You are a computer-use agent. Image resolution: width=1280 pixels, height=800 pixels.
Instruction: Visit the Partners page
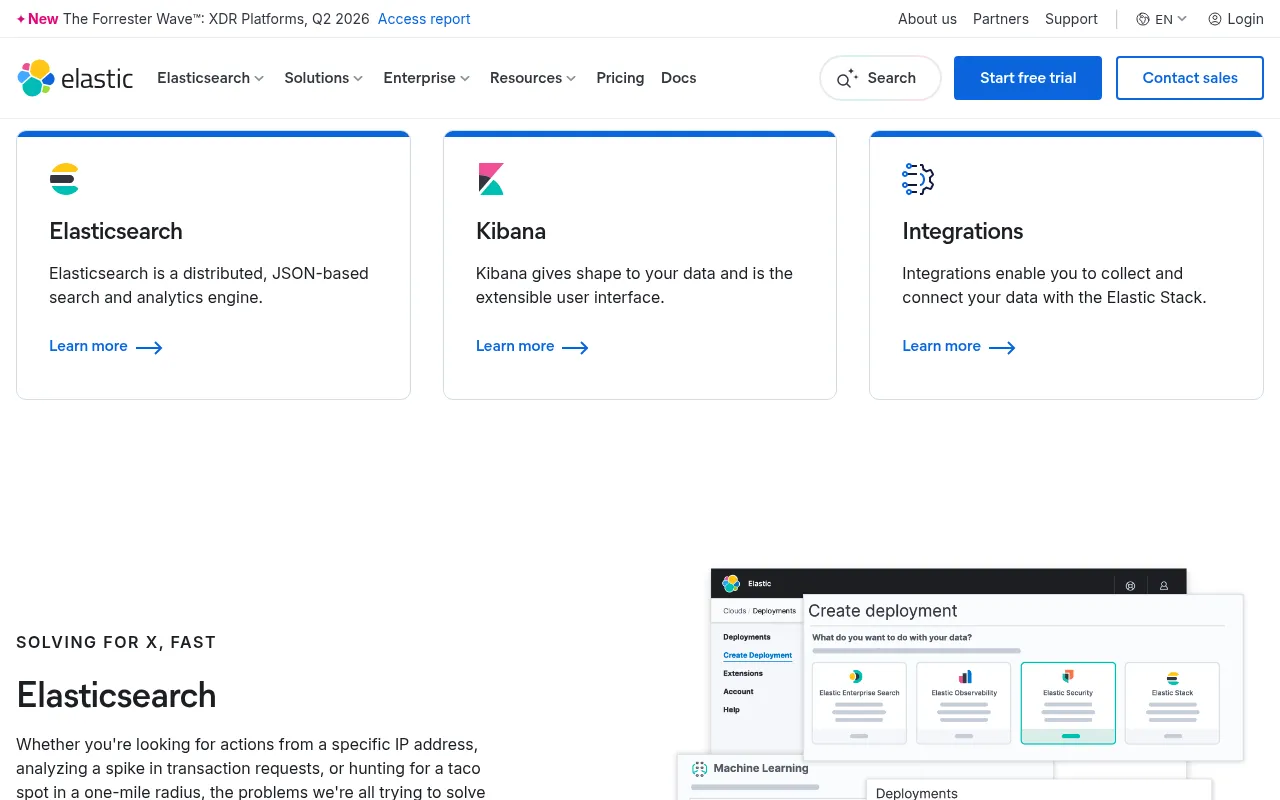[x=1001, y=19]
